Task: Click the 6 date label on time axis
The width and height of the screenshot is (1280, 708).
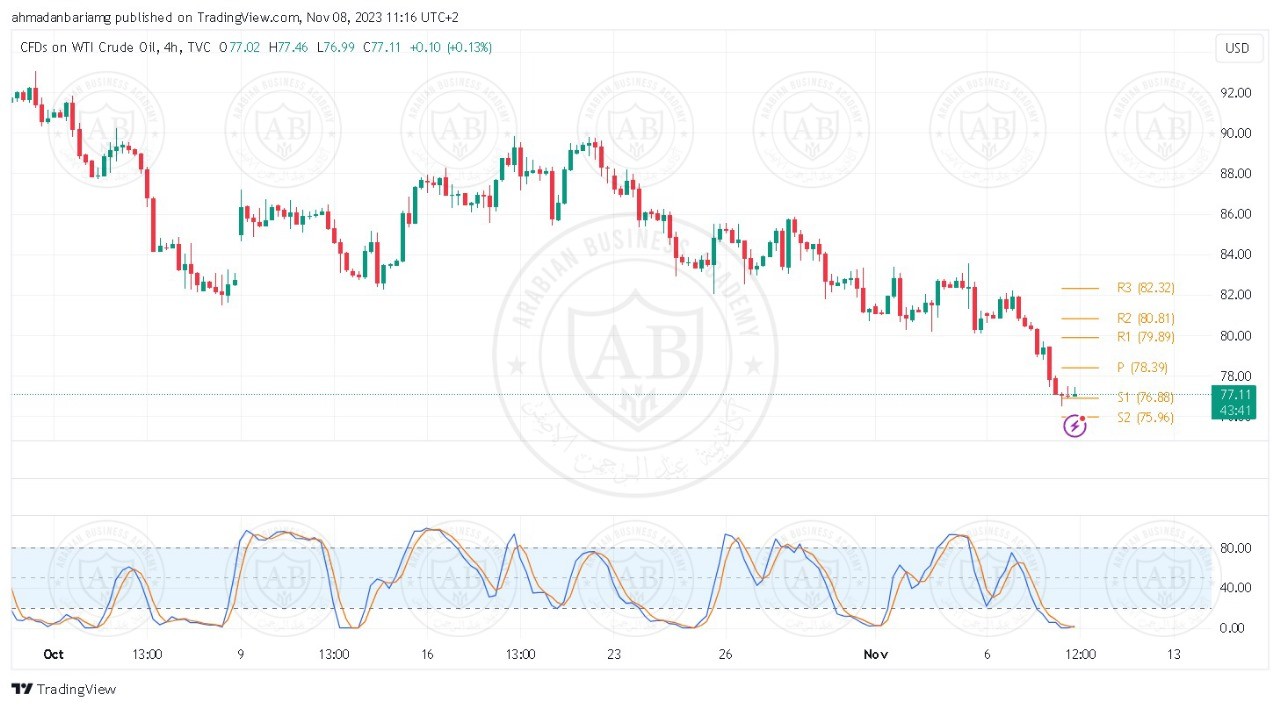Action: pyautogui.click(x=987, y=654)
